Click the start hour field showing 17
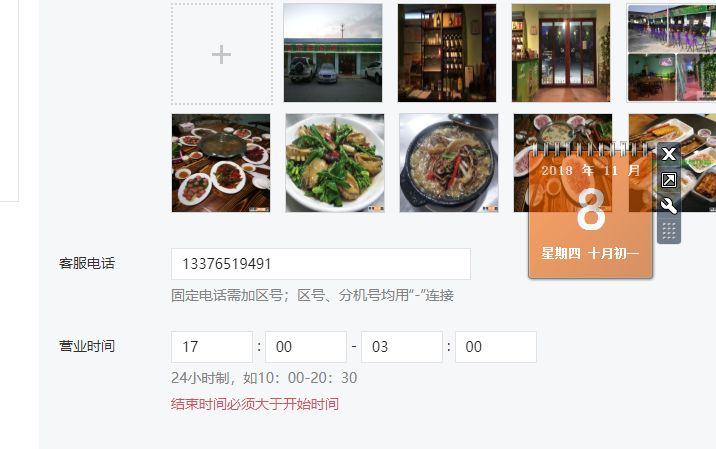This screenshot has width=716, height=449. pos(212,347)
